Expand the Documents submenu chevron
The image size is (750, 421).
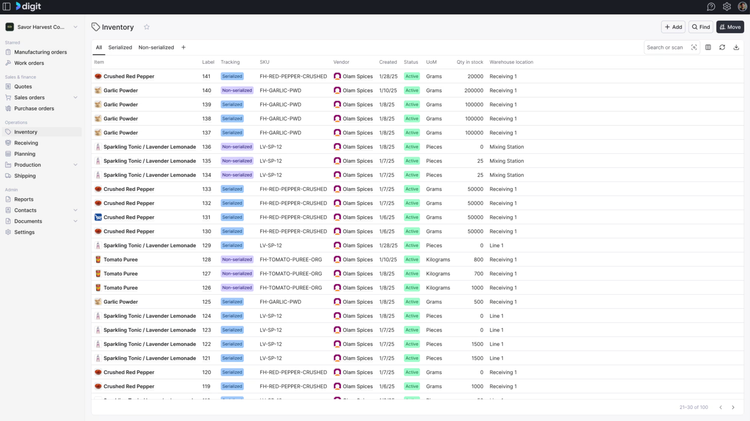75,222
